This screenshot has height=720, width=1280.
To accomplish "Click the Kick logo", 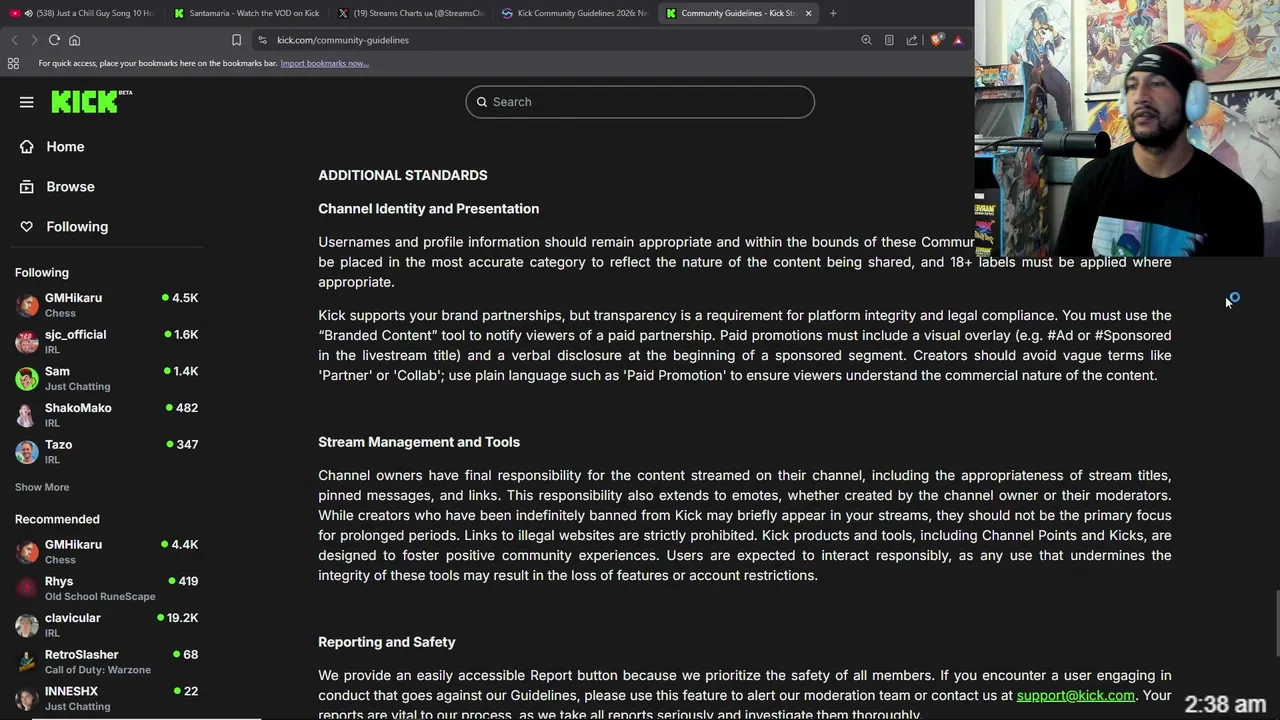I will [x=91, y=101].
